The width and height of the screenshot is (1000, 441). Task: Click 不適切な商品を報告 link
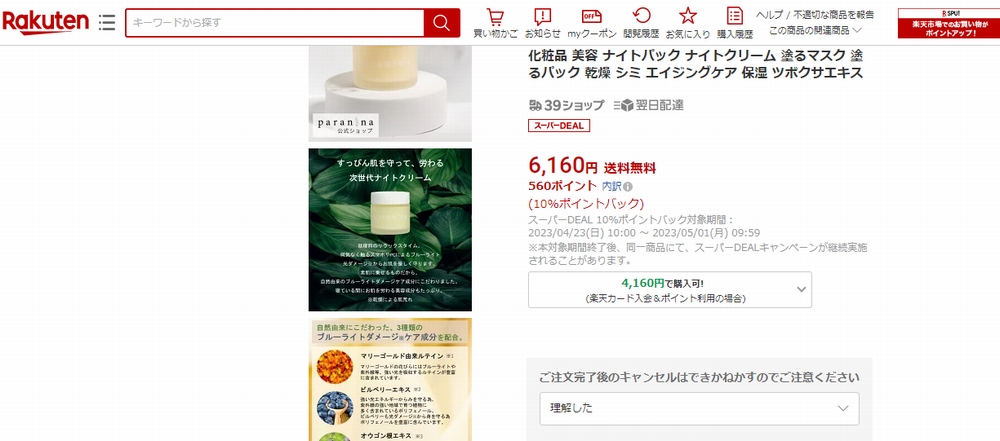[x=834, y=14]
